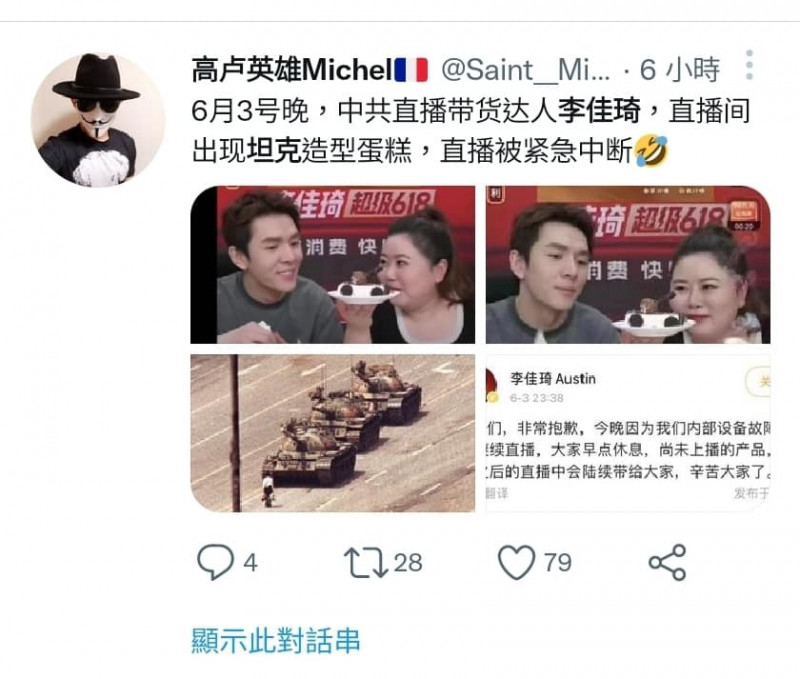This screenshot has height=679, width=800.
Task: Open the three-dot more options menu
Action: coord(749,65)
